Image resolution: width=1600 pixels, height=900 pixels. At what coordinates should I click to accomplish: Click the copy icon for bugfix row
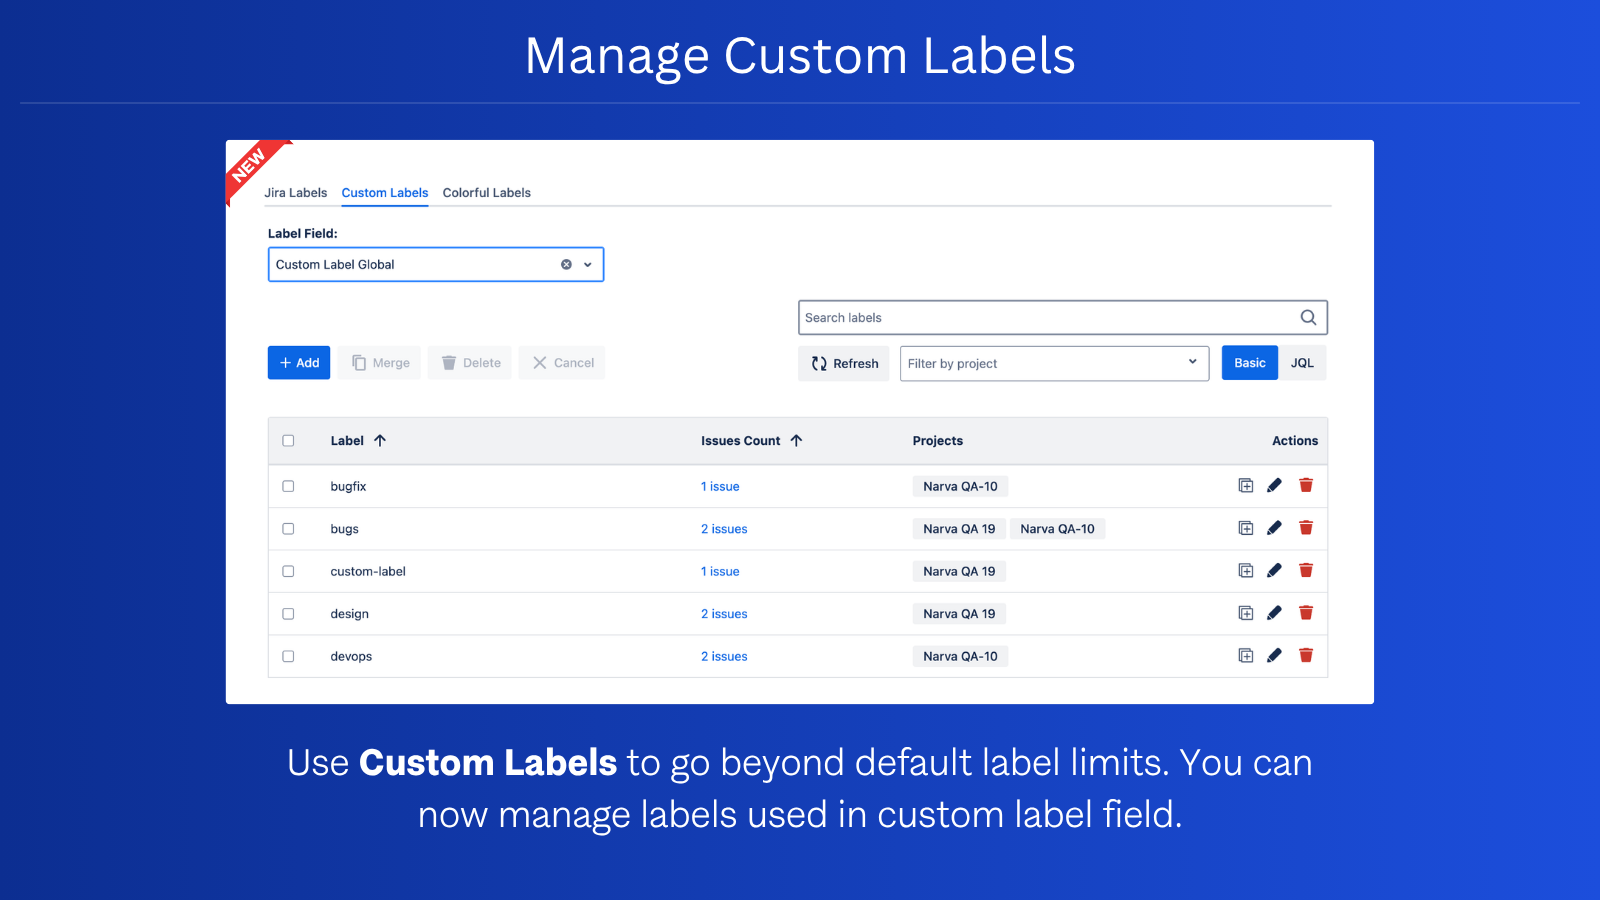[x=1246, y=485]
